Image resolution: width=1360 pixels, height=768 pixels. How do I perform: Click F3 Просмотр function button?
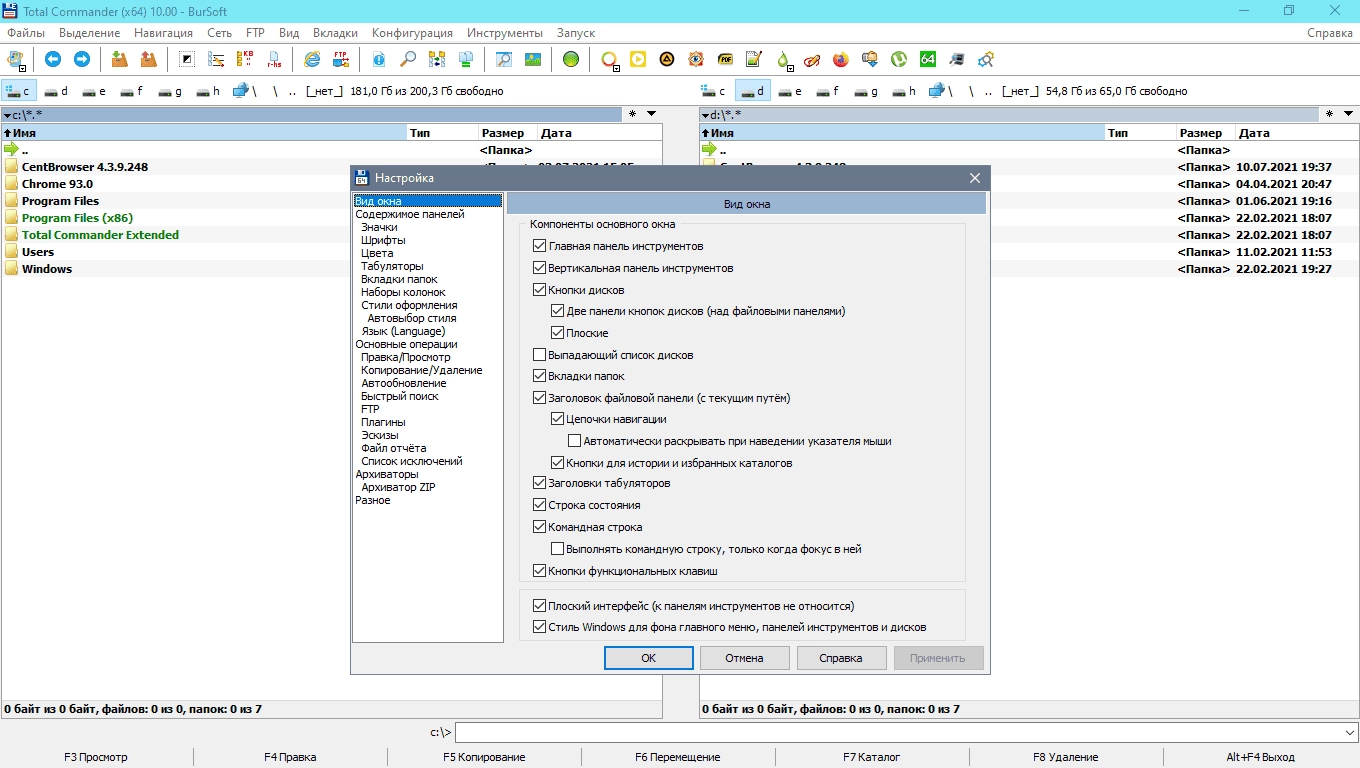pyautogui.click(x=96, y=757)
